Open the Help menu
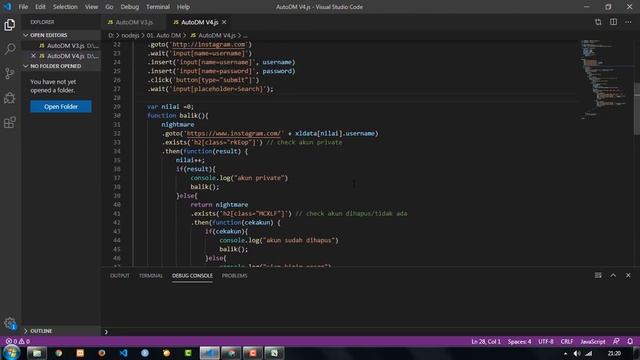Screen dimensions: 640x360 (x=183, y=7)
